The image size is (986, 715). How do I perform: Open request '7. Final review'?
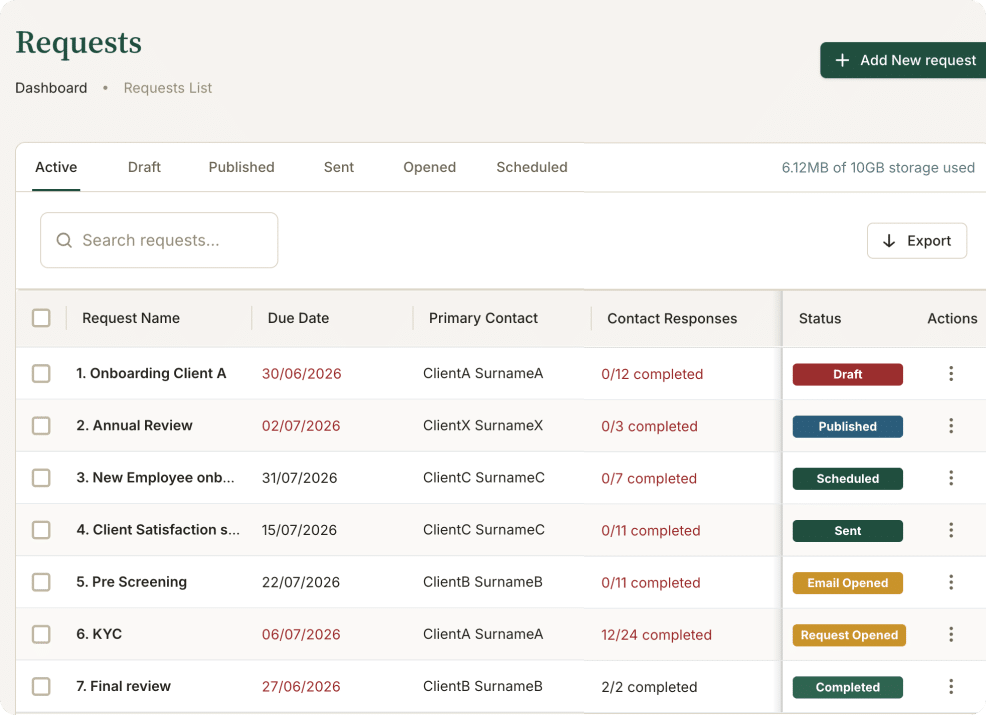[x=123, y=687]
